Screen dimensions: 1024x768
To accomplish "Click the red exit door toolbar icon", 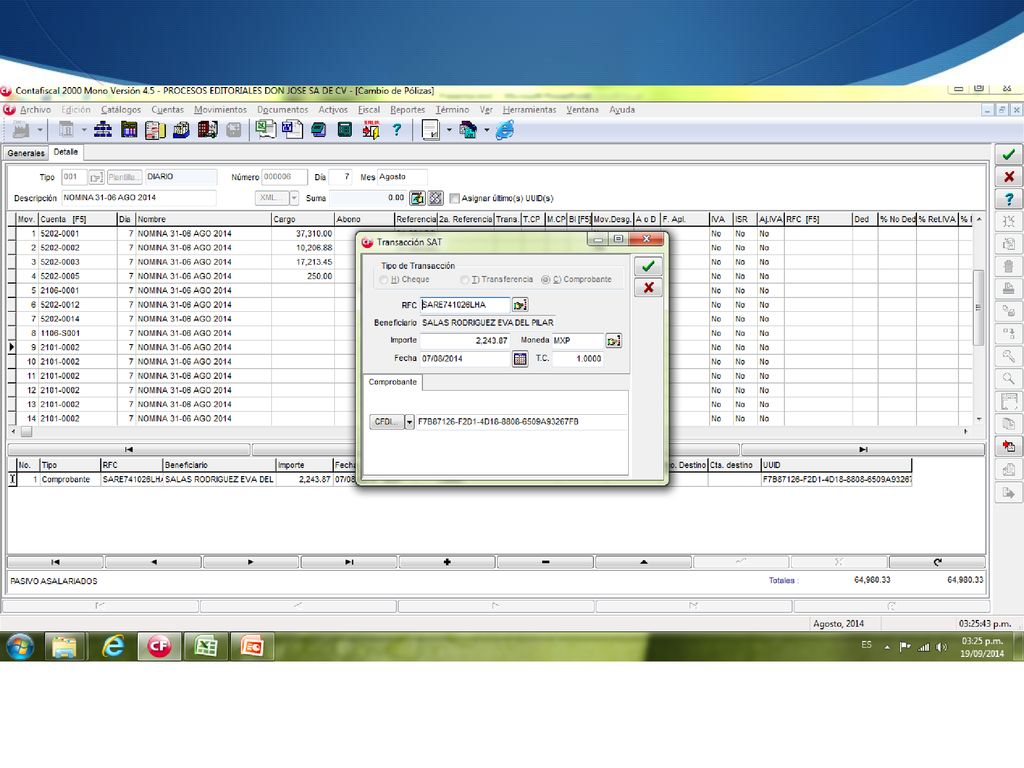I will [371, 130].
